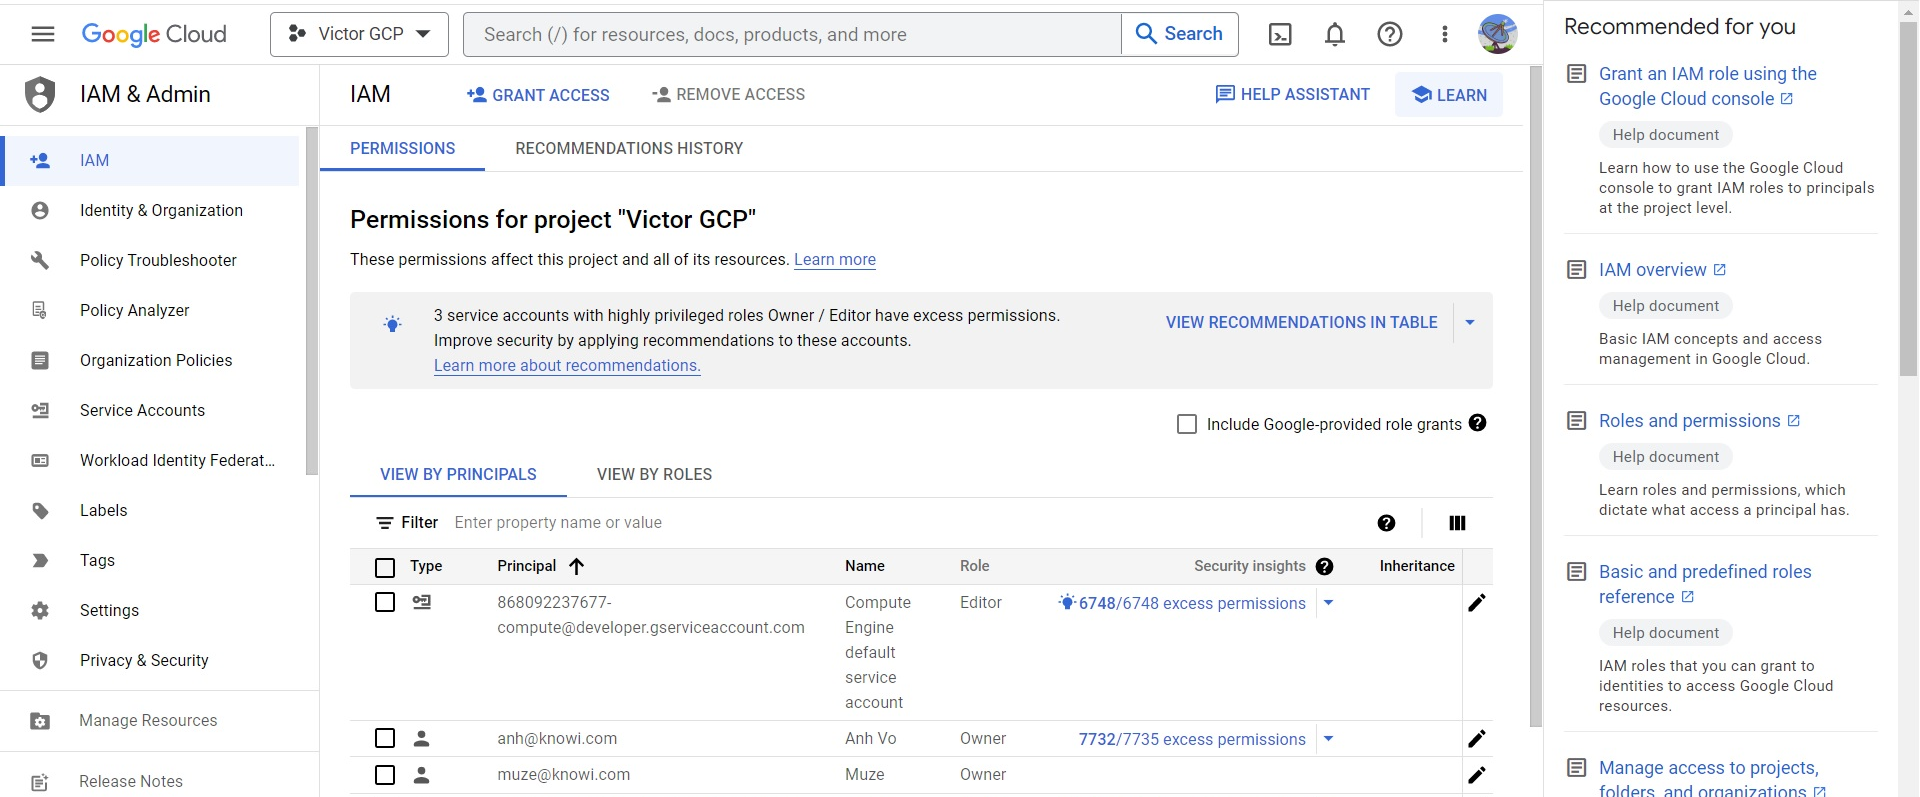Click the IAM & Admin shield icon

click(x=40, y=94)
